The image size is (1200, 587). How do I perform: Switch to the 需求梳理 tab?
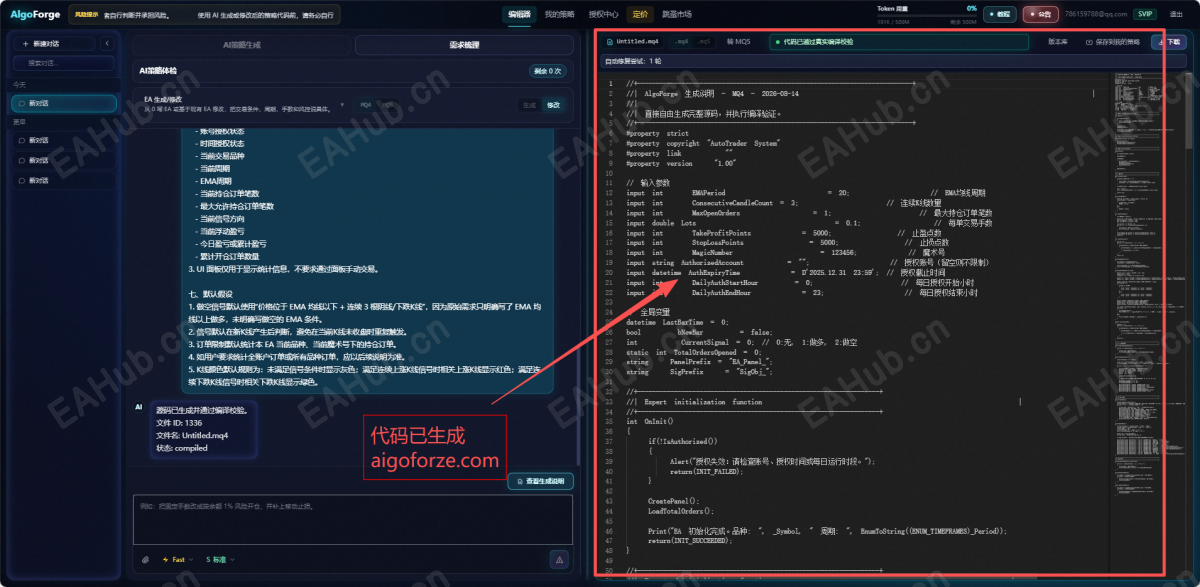coord(464,45)
